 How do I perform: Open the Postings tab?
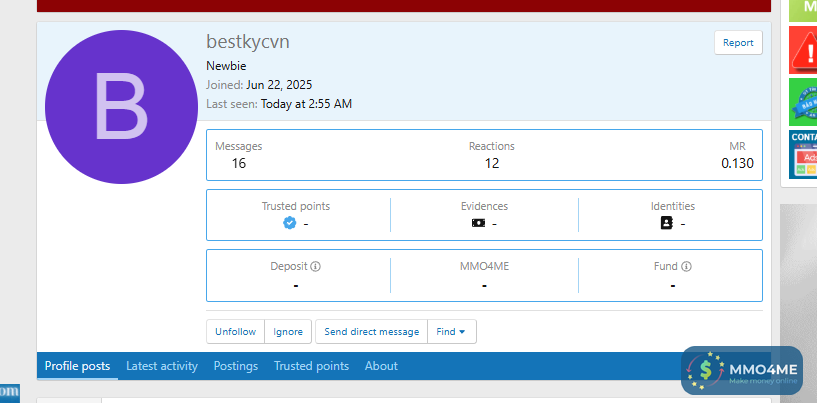236,366
